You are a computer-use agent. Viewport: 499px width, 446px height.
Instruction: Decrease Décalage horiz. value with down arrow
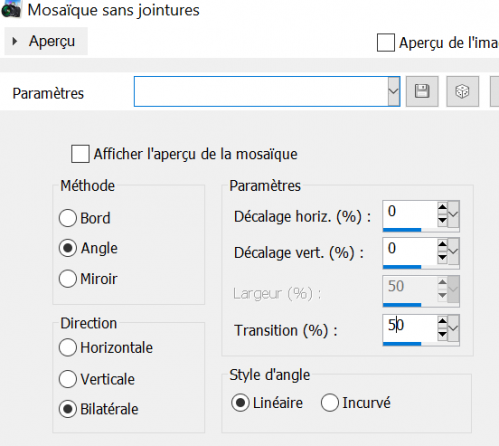442,220
